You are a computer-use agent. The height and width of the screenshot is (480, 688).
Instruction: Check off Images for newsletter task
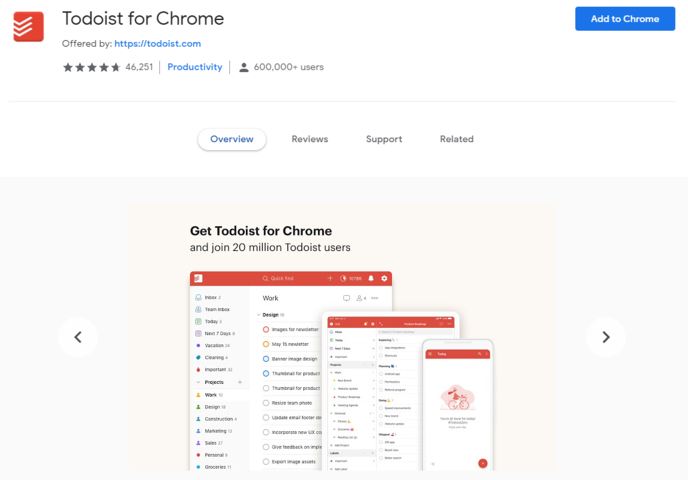click(266, 329)
